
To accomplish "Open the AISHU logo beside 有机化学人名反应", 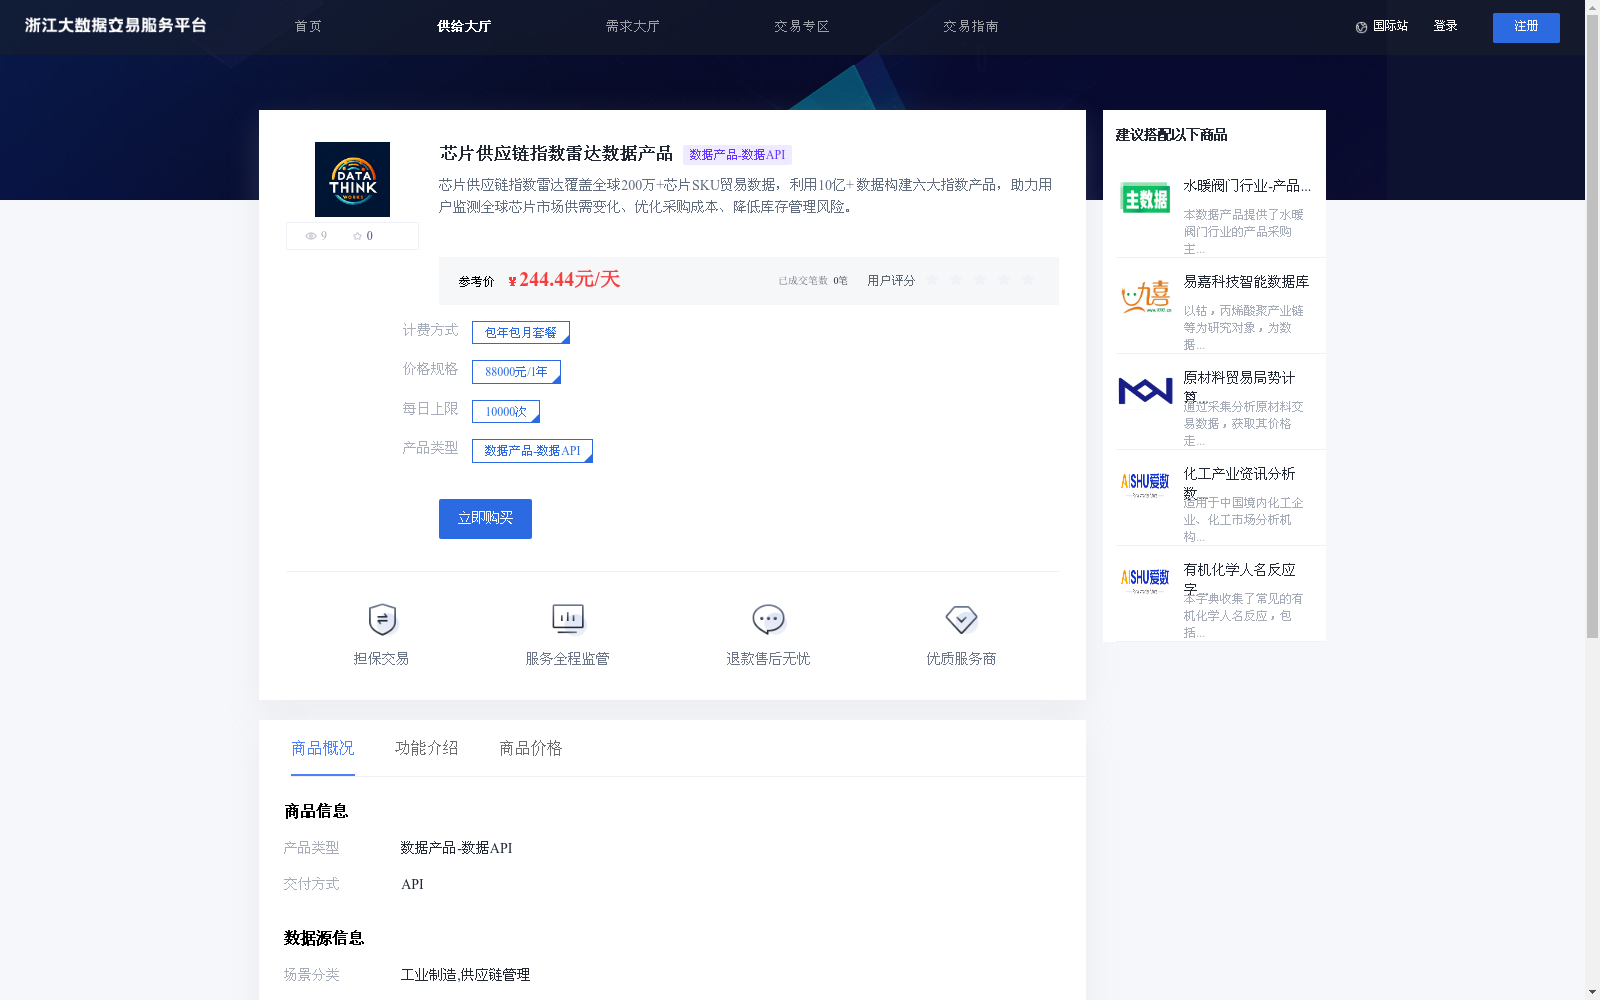I will click(x=1145, y=580).
